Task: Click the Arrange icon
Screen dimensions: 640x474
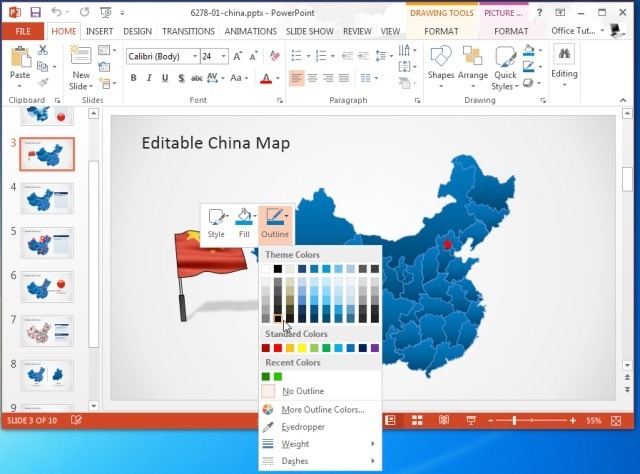Action: click(x=473, y=56)
